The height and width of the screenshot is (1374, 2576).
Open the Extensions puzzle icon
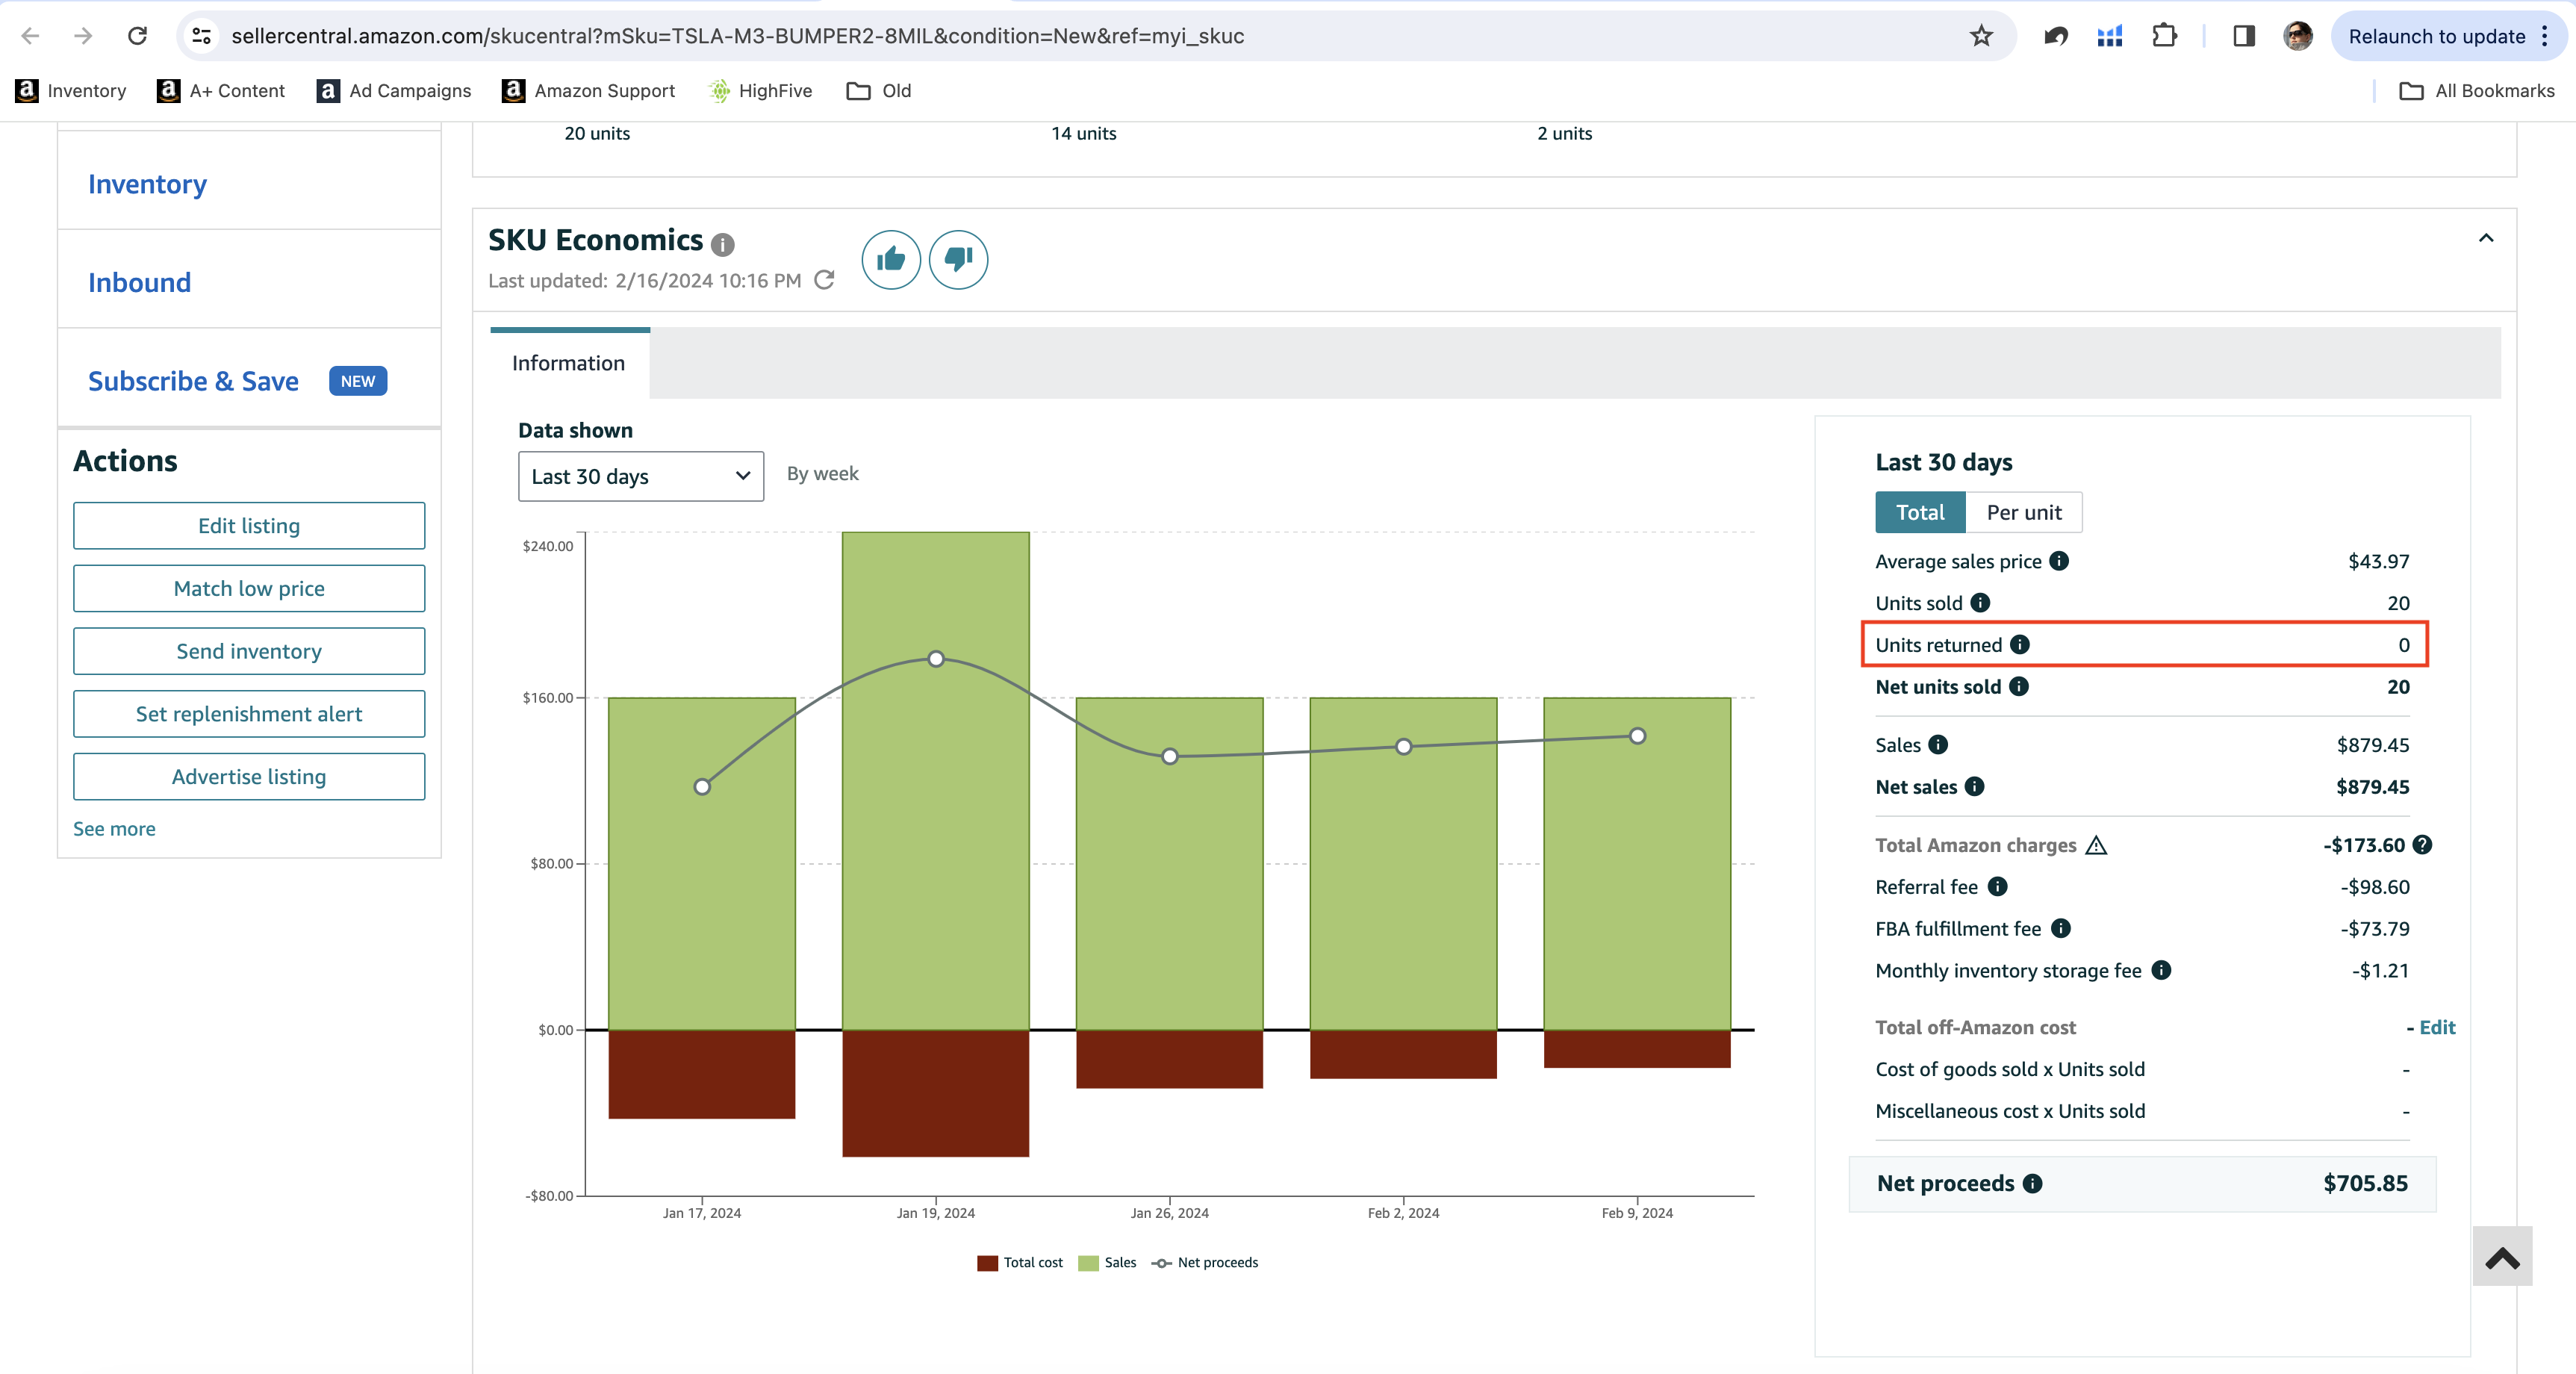2163,36
